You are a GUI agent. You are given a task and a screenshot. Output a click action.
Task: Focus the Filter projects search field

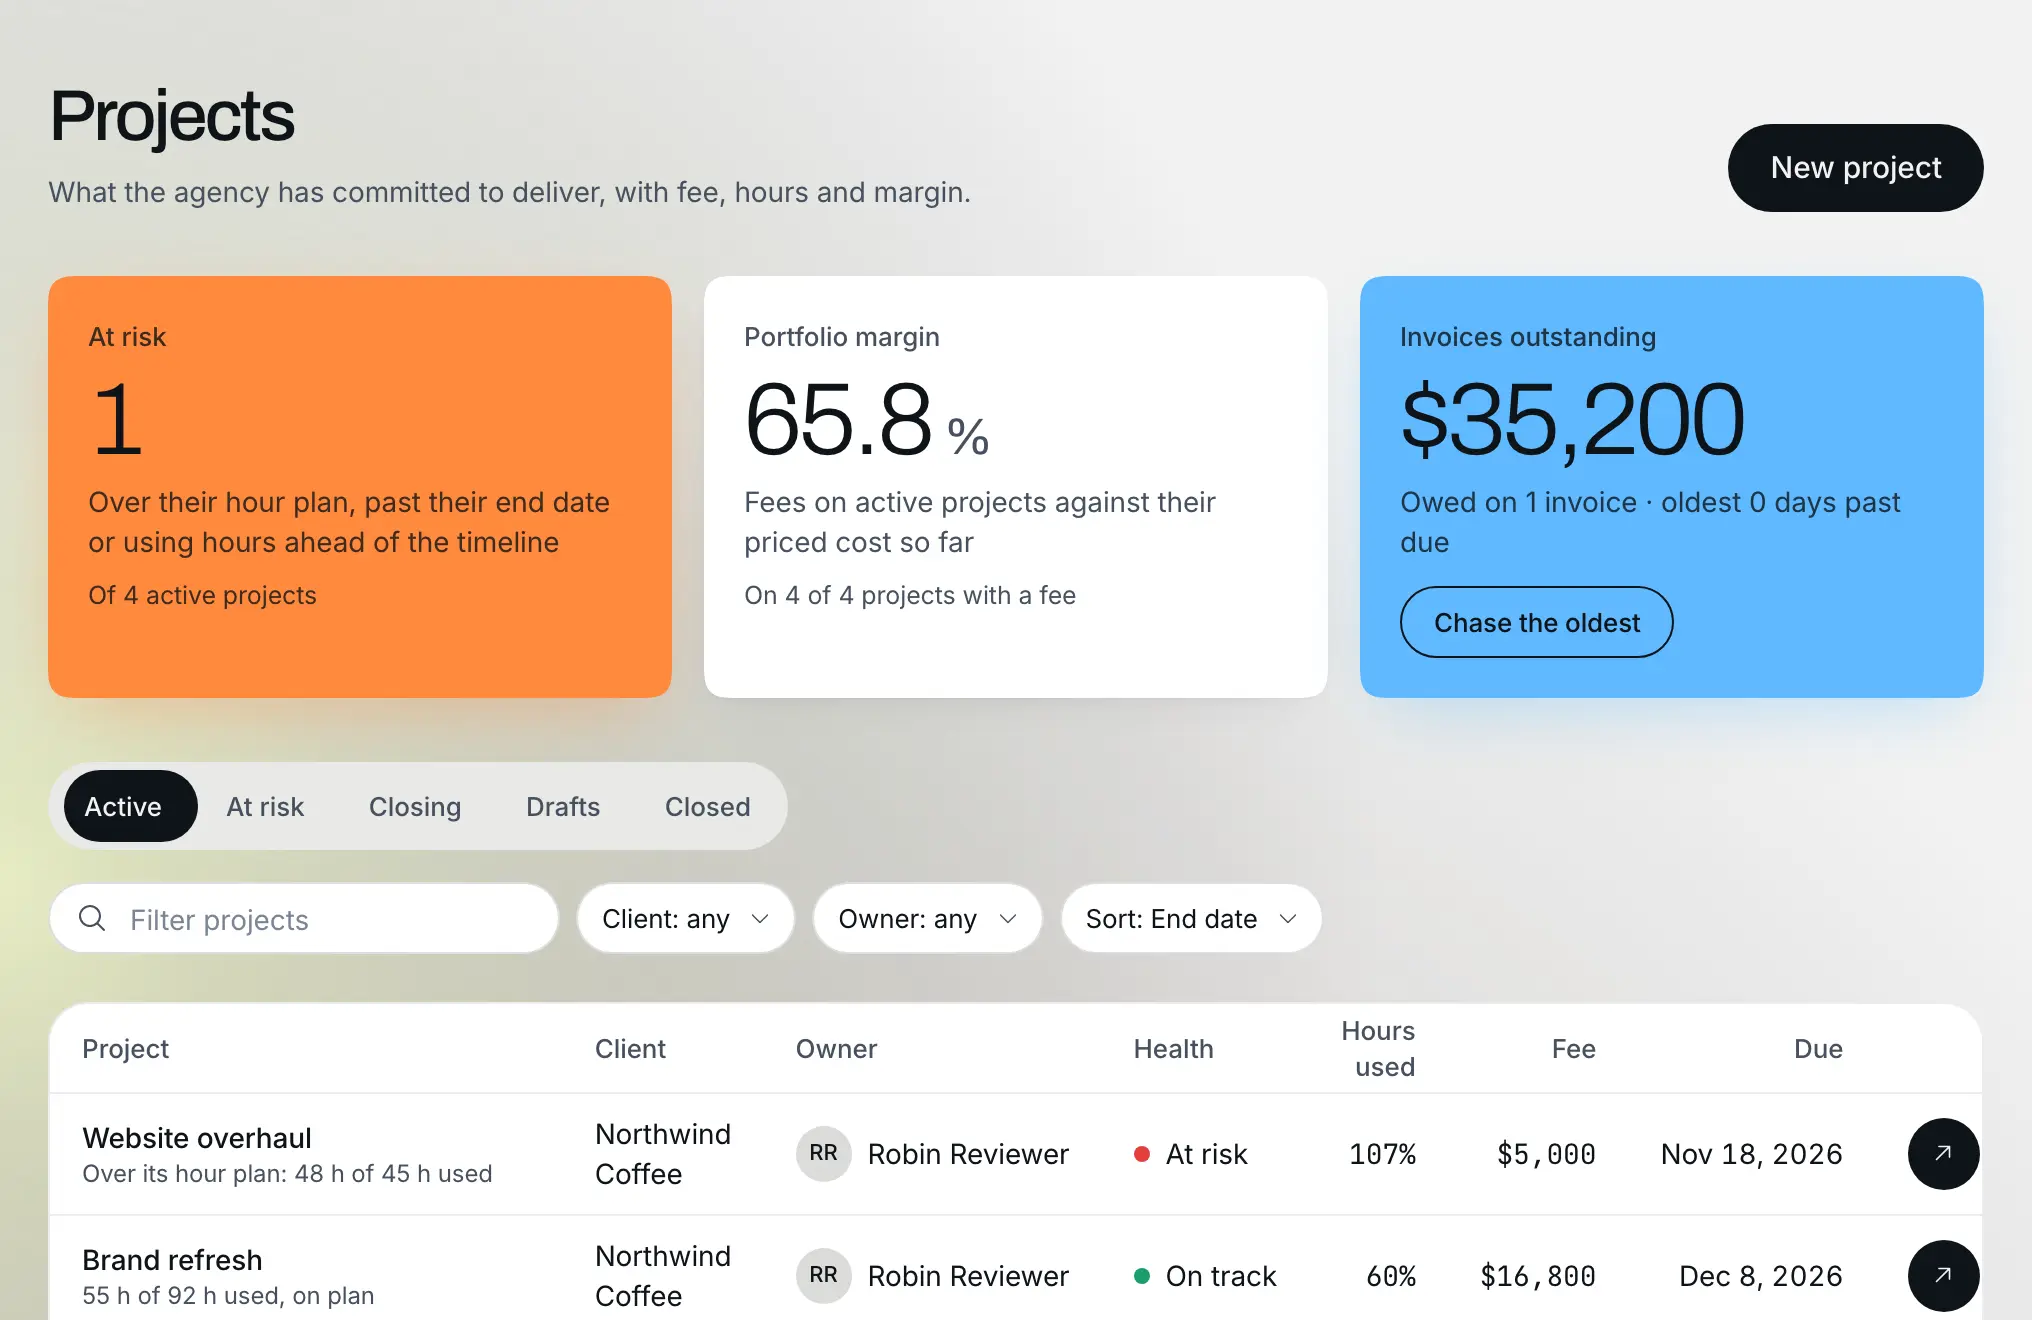[x=304, y=918]
